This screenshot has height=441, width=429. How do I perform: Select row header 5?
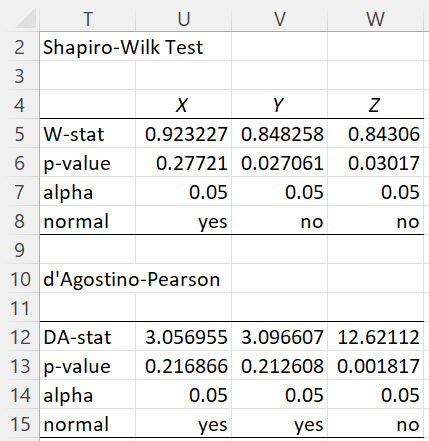19,134
